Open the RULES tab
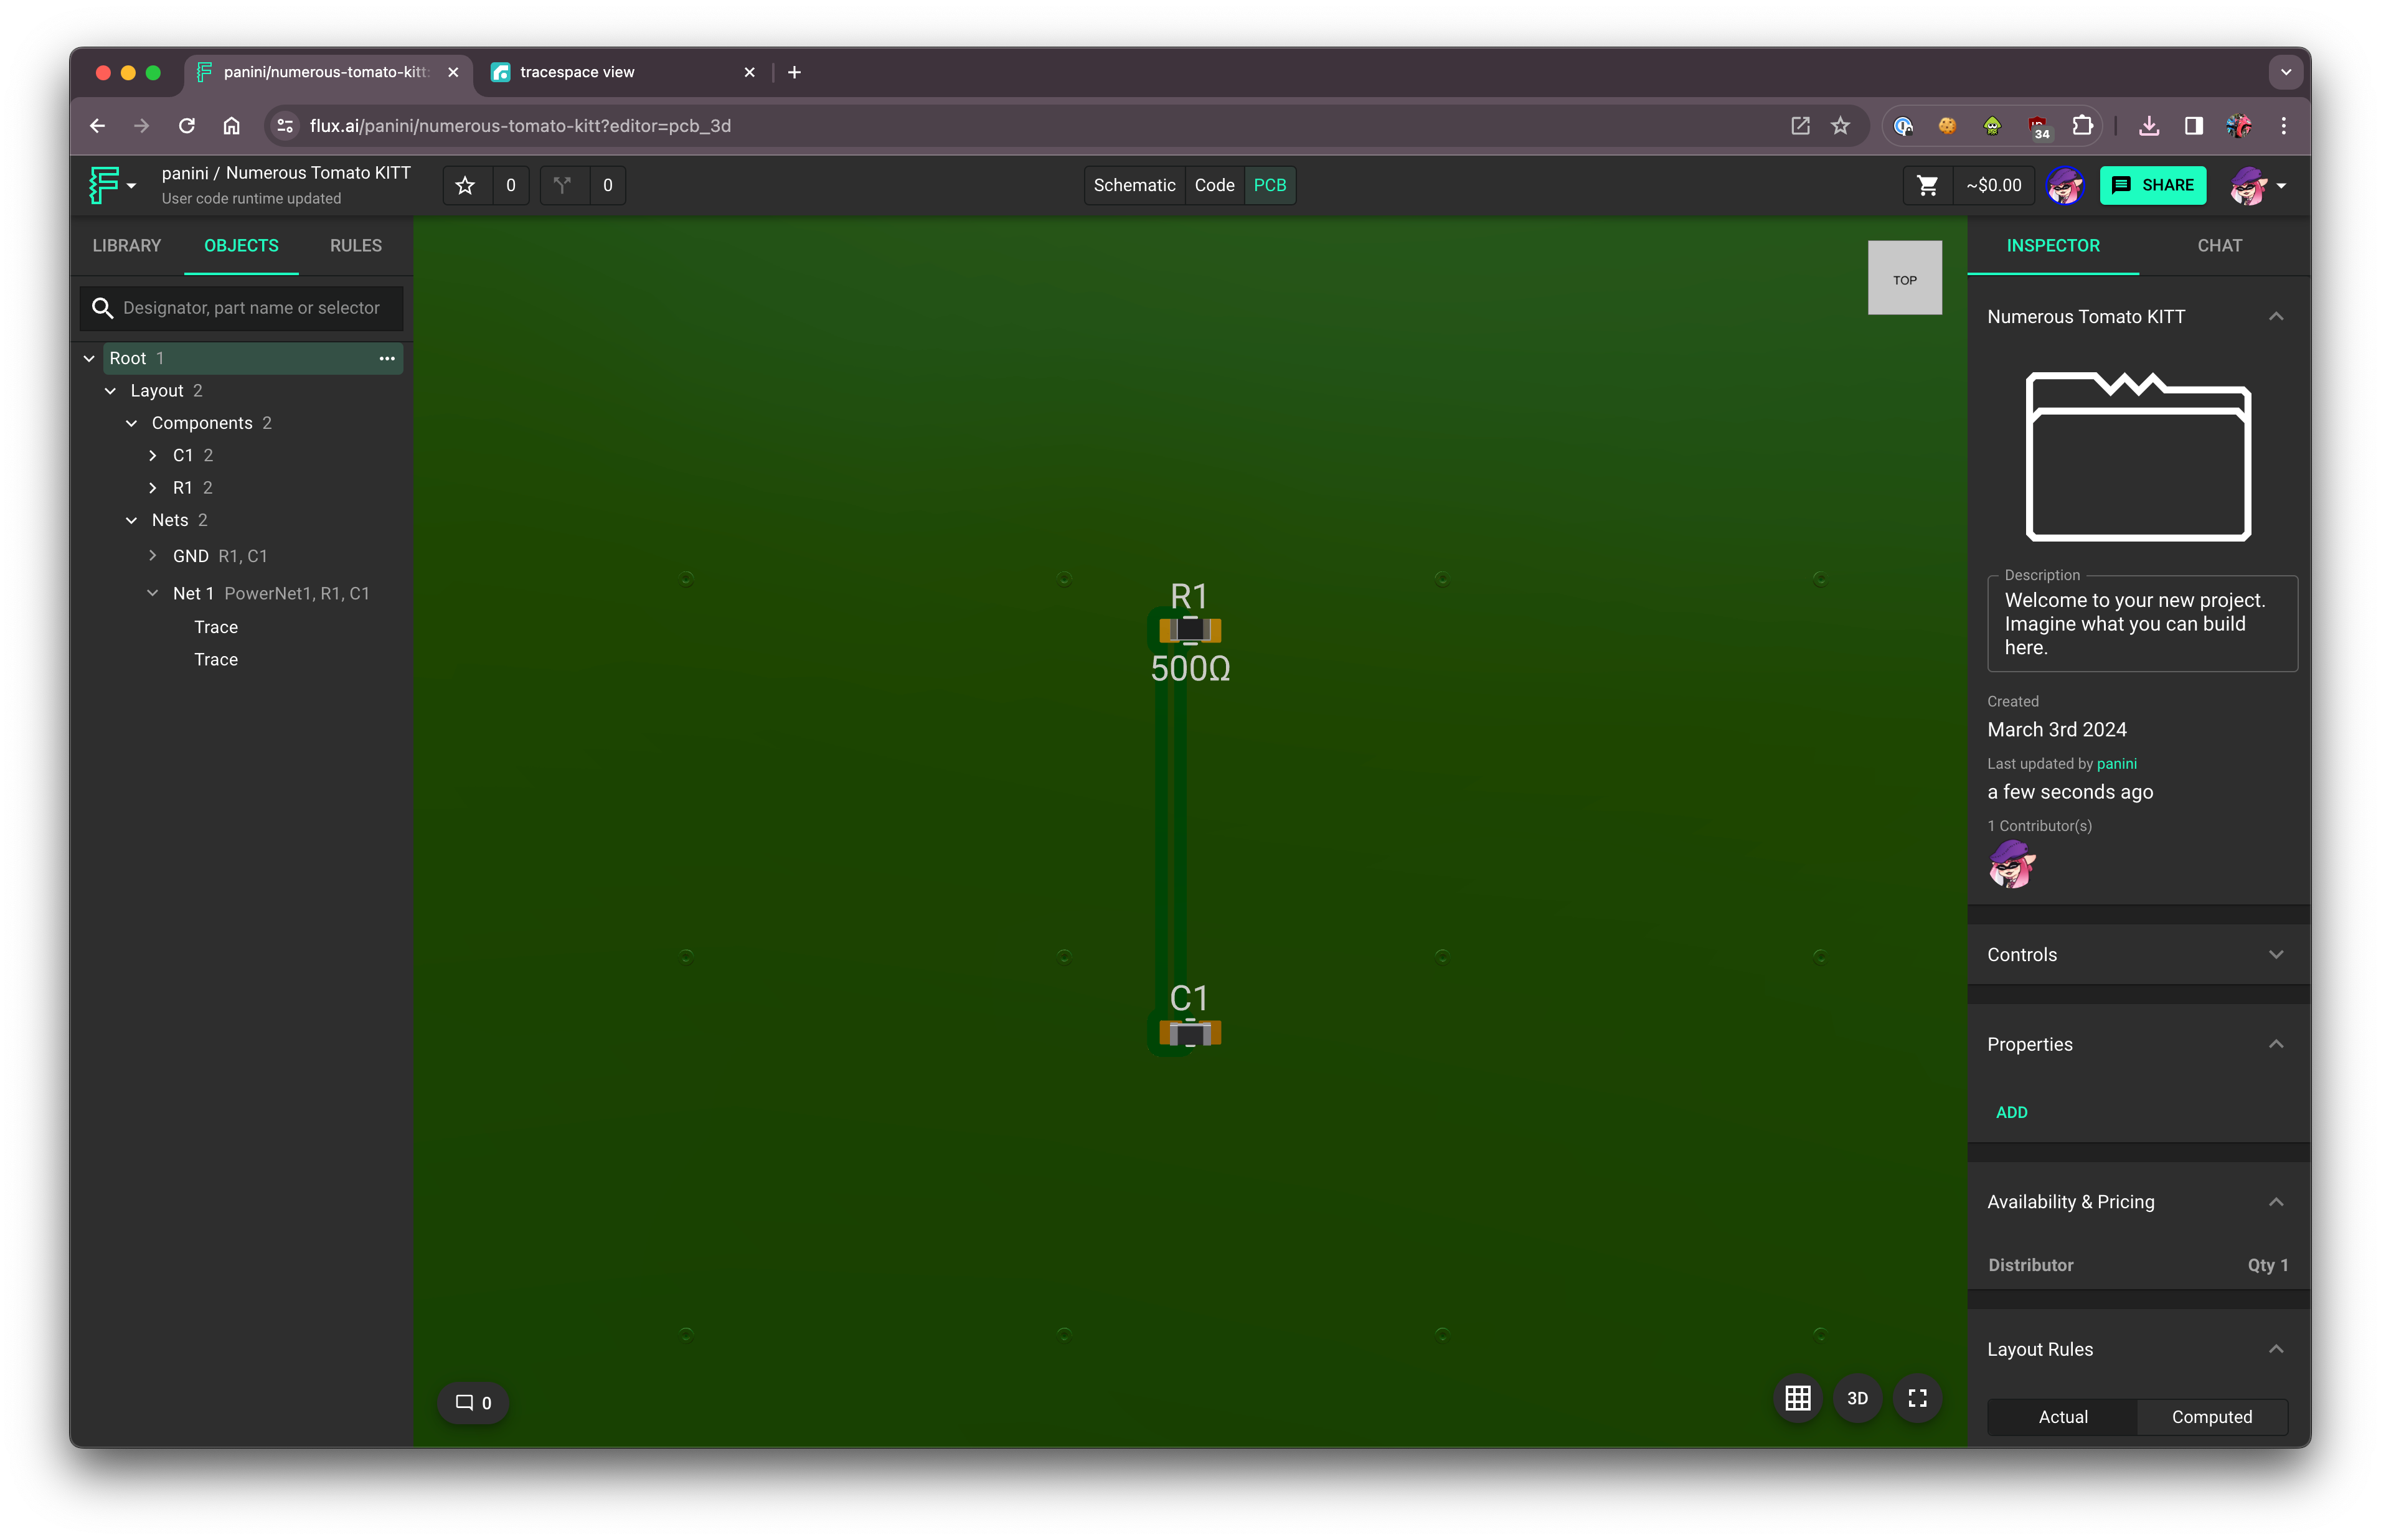Viewport: 2381px width, 1540px height. (x=356, y=246)
